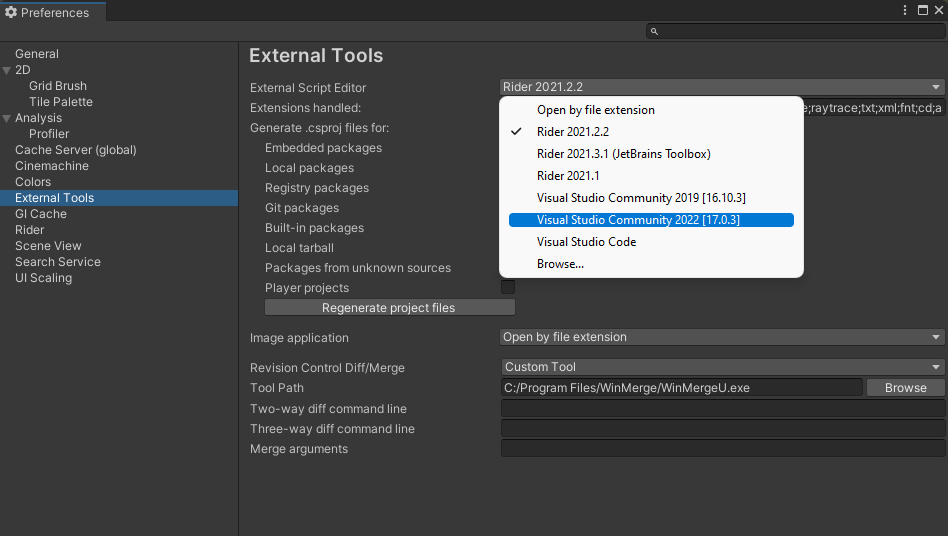The width and height of the screenshot is (948, 536).
Task: Open the Revision Control Diff/Merge dropdown
Action: pyautogui.click(x=722, y=367)
